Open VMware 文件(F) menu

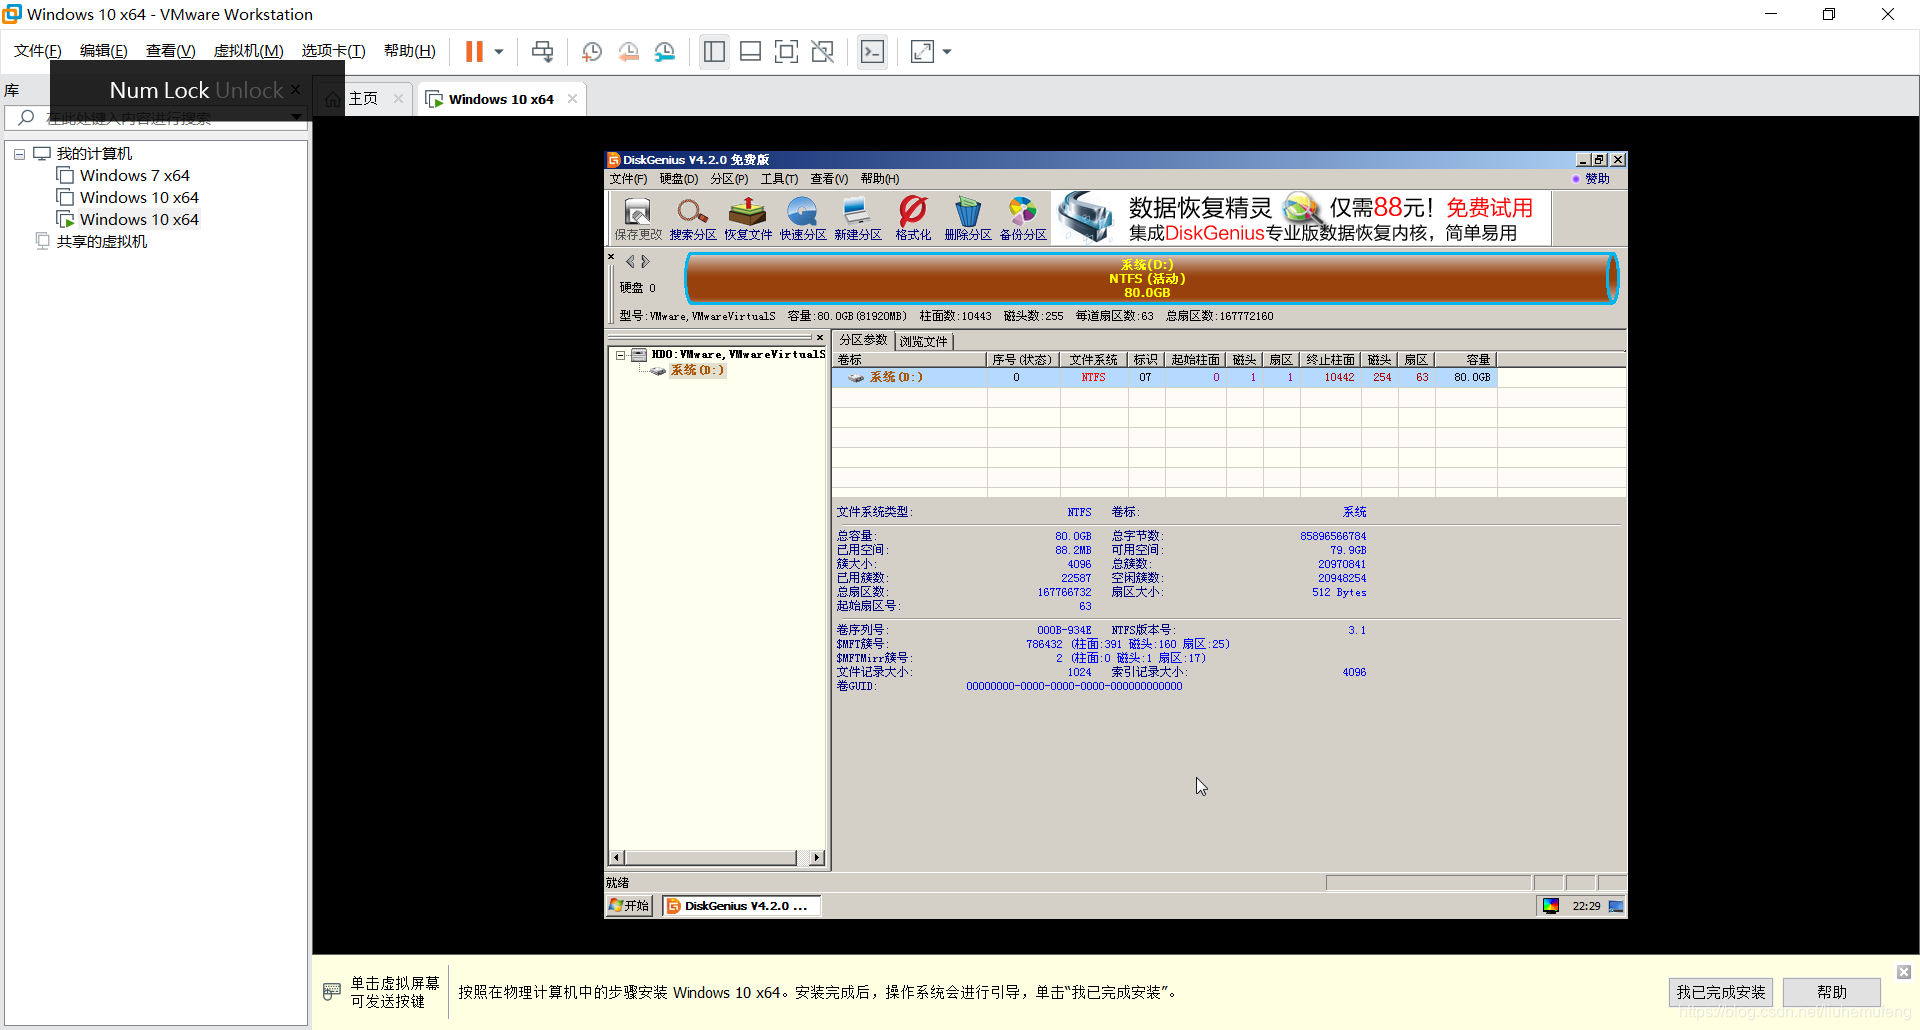point(38,51)
